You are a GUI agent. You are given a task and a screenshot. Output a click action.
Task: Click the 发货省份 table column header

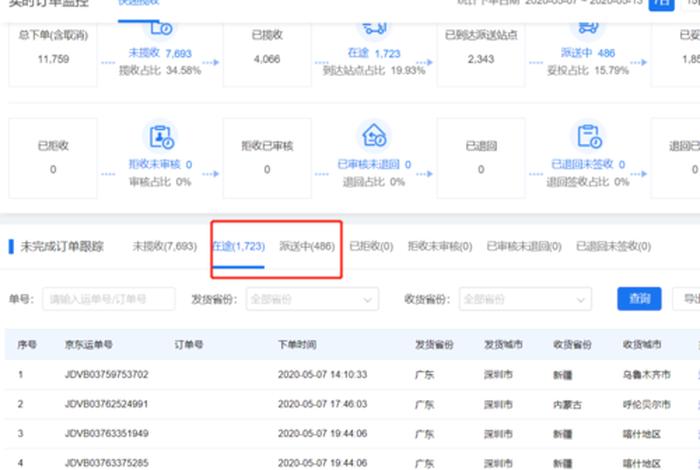click(x=434, y=345)
